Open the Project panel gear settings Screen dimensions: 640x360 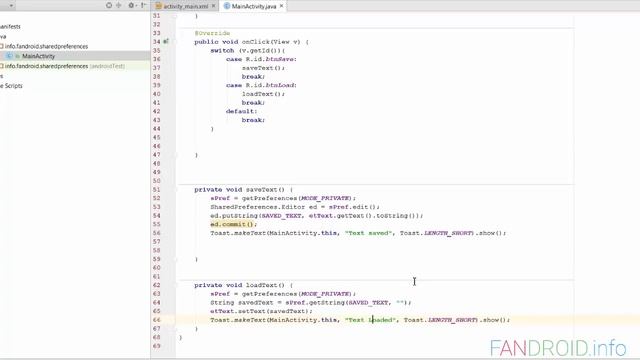(131, 5)
